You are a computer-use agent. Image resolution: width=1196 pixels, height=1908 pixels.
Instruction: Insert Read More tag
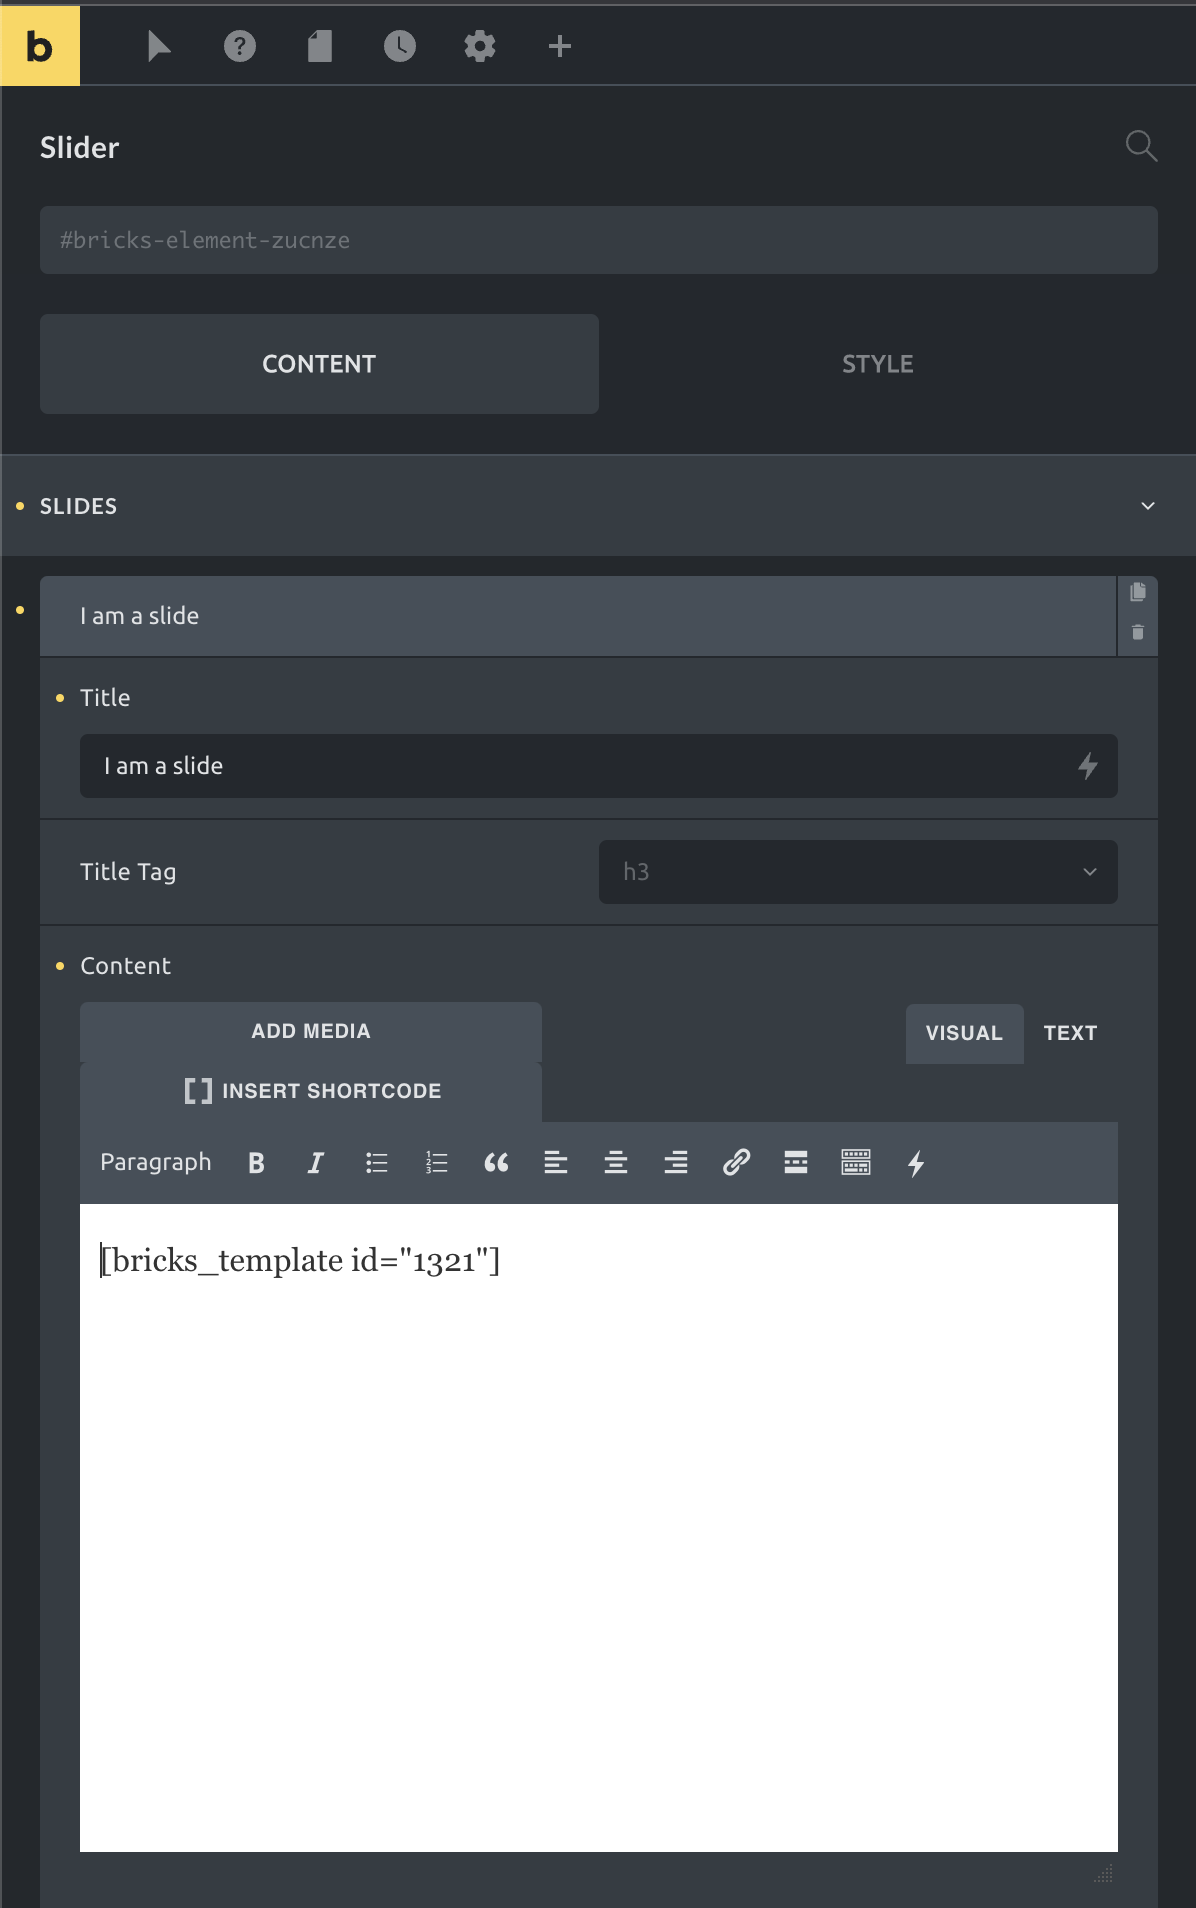click(x=796, y=1162)
